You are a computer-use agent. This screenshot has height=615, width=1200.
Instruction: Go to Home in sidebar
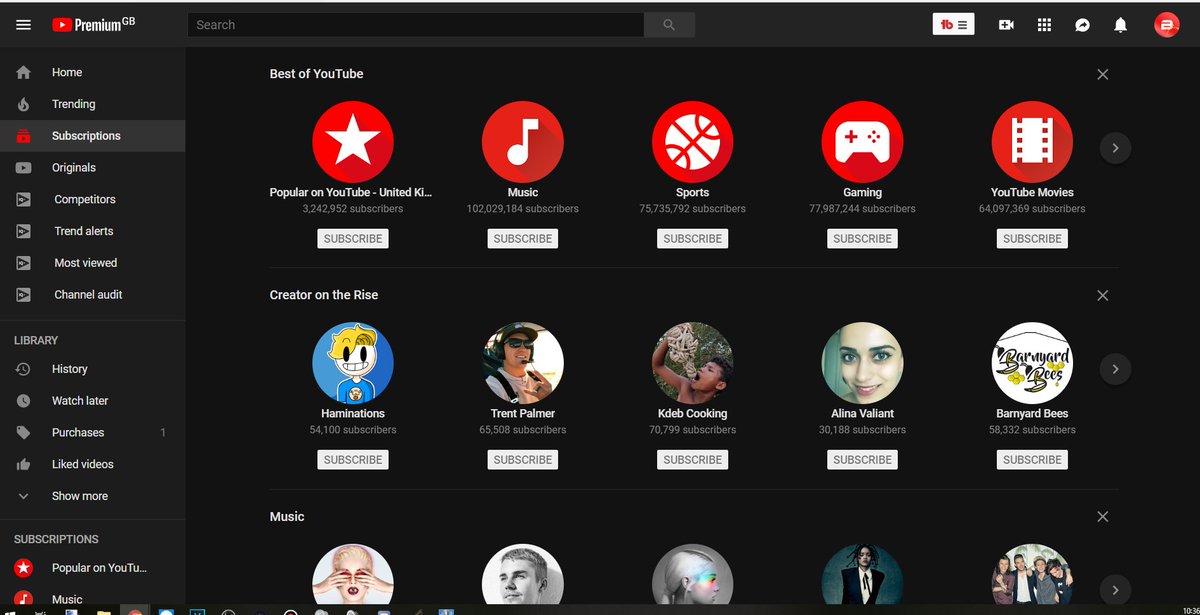[92, 72]
